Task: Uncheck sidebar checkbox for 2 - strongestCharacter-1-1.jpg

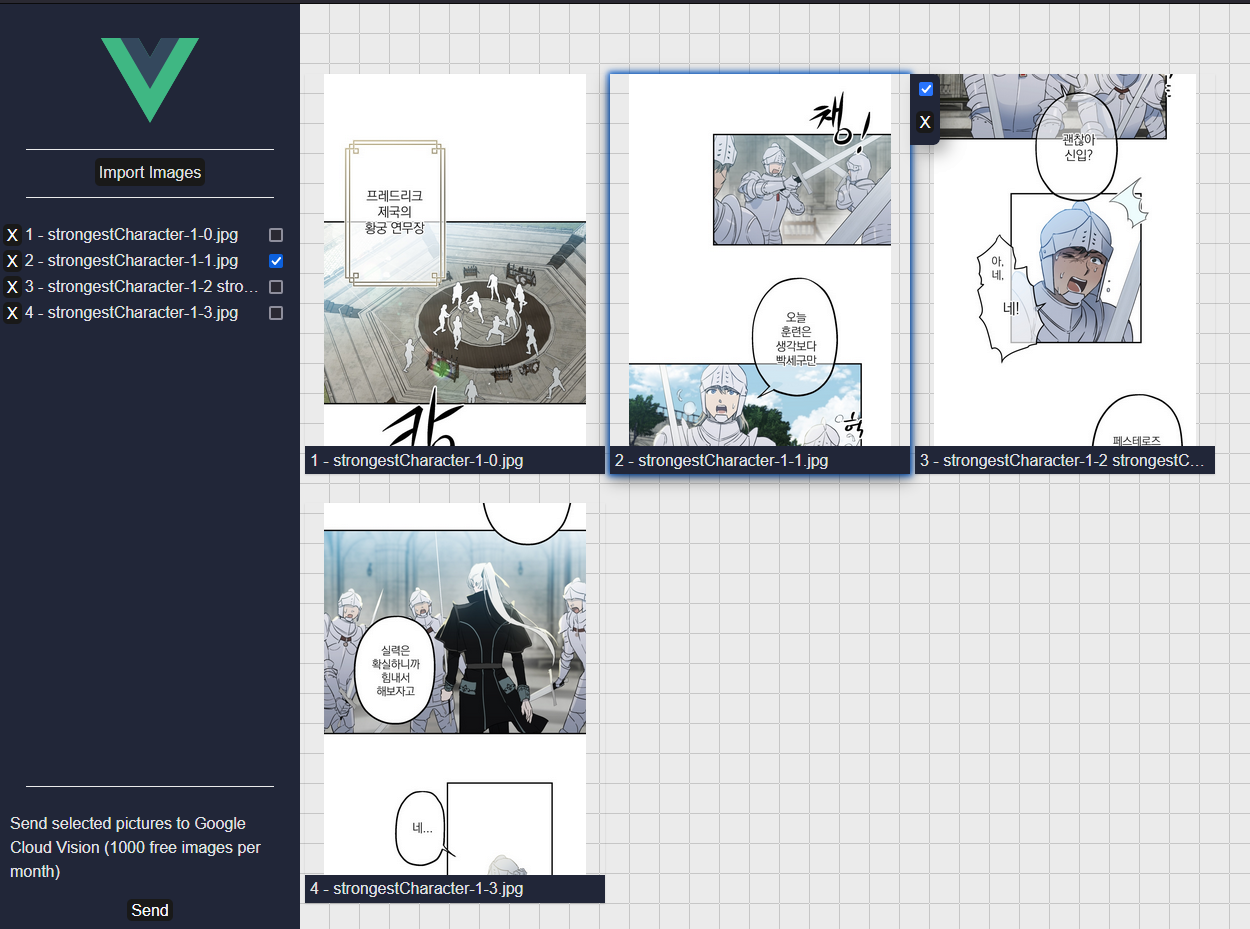Action: (x=276, y=261)
